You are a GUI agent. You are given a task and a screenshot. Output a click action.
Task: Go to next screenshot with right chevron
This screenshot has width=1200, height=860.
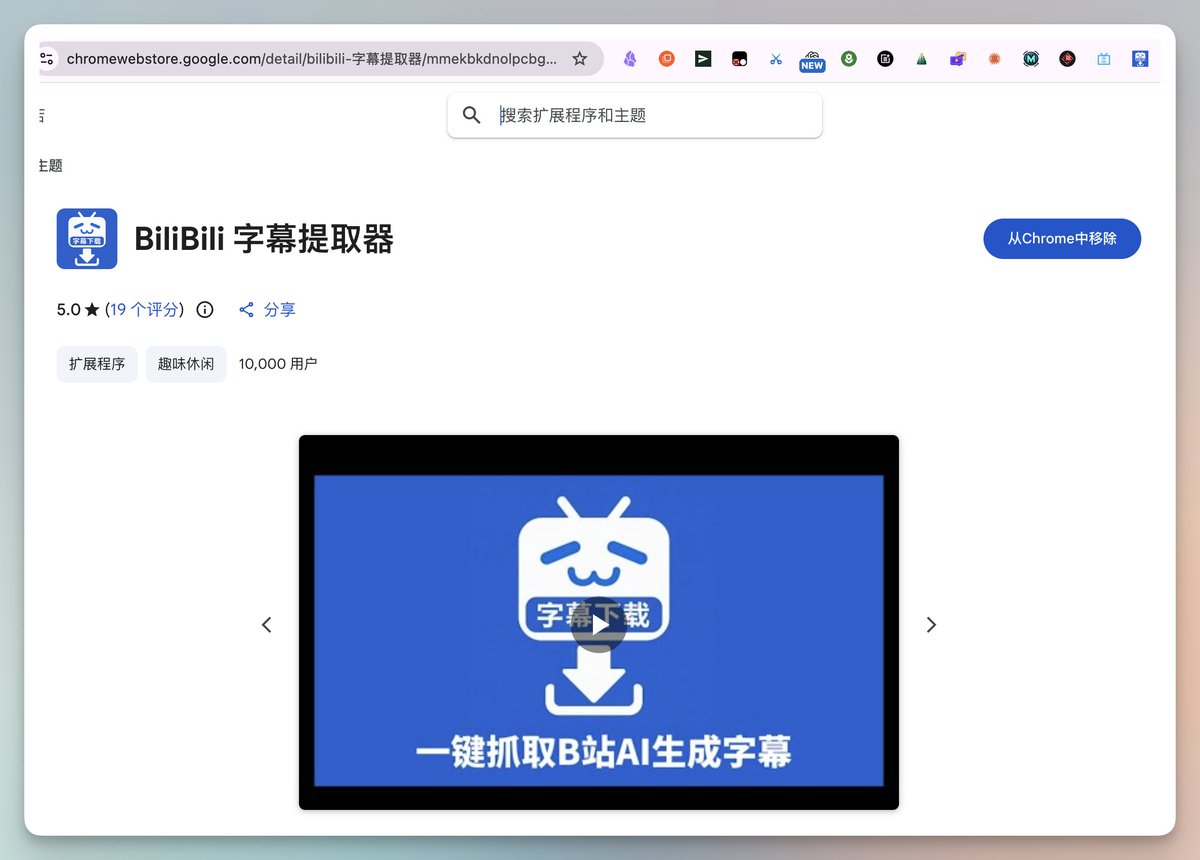tap(931, 625)
